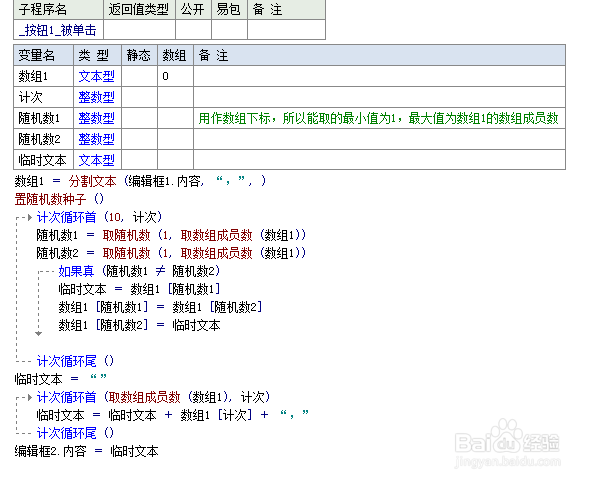Click the 置随机数种子 code line
The height and width of the screenshot is (482, 593).
(59, 199)
